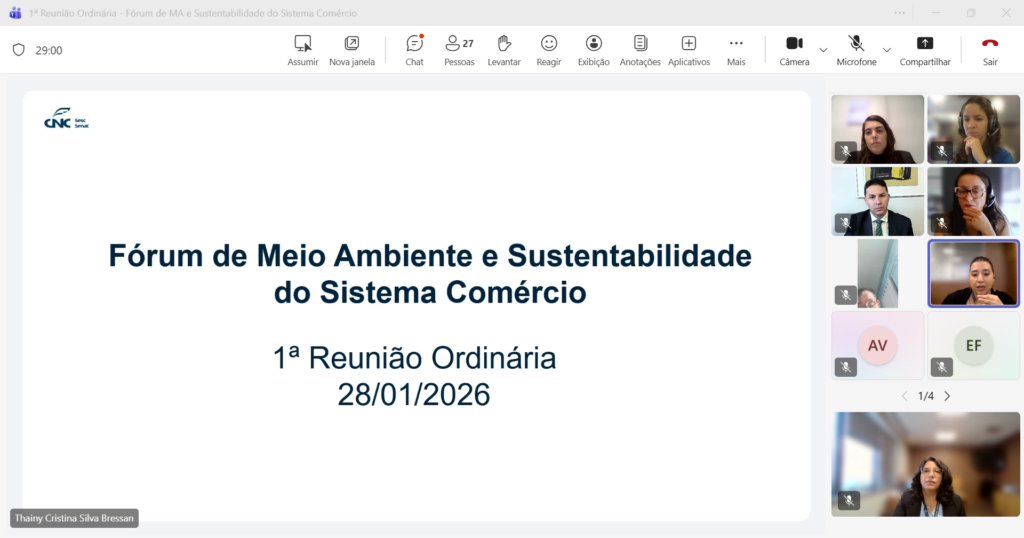Image resolution: width=1024 pixels, height=538 pixels.
Task: Raise hand with Levantar button
Action: tap(504, 50)
